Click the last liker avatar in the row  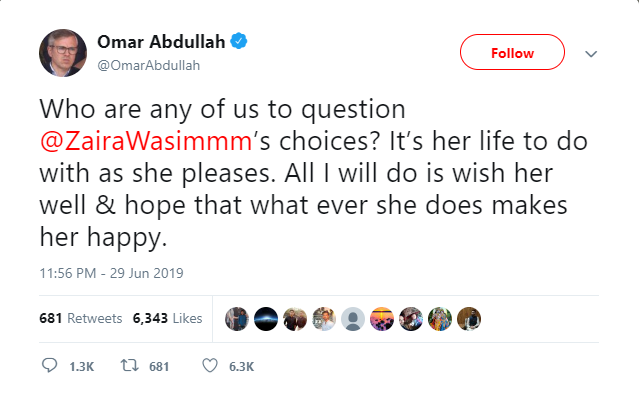[469, 318]
